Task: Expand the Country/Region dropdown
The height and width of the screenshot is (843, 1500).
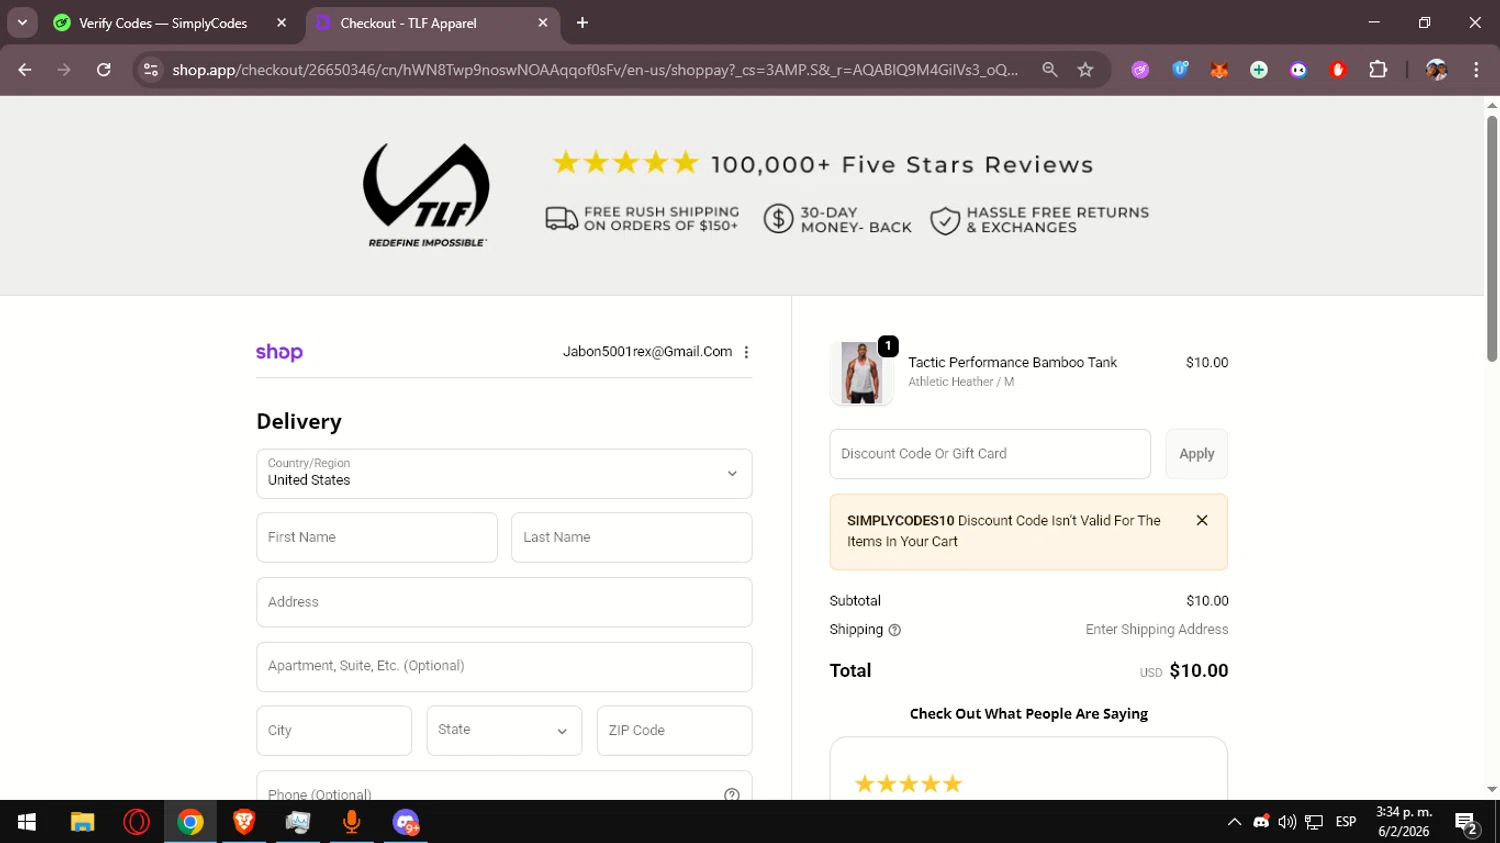Action: click(504, 473)
